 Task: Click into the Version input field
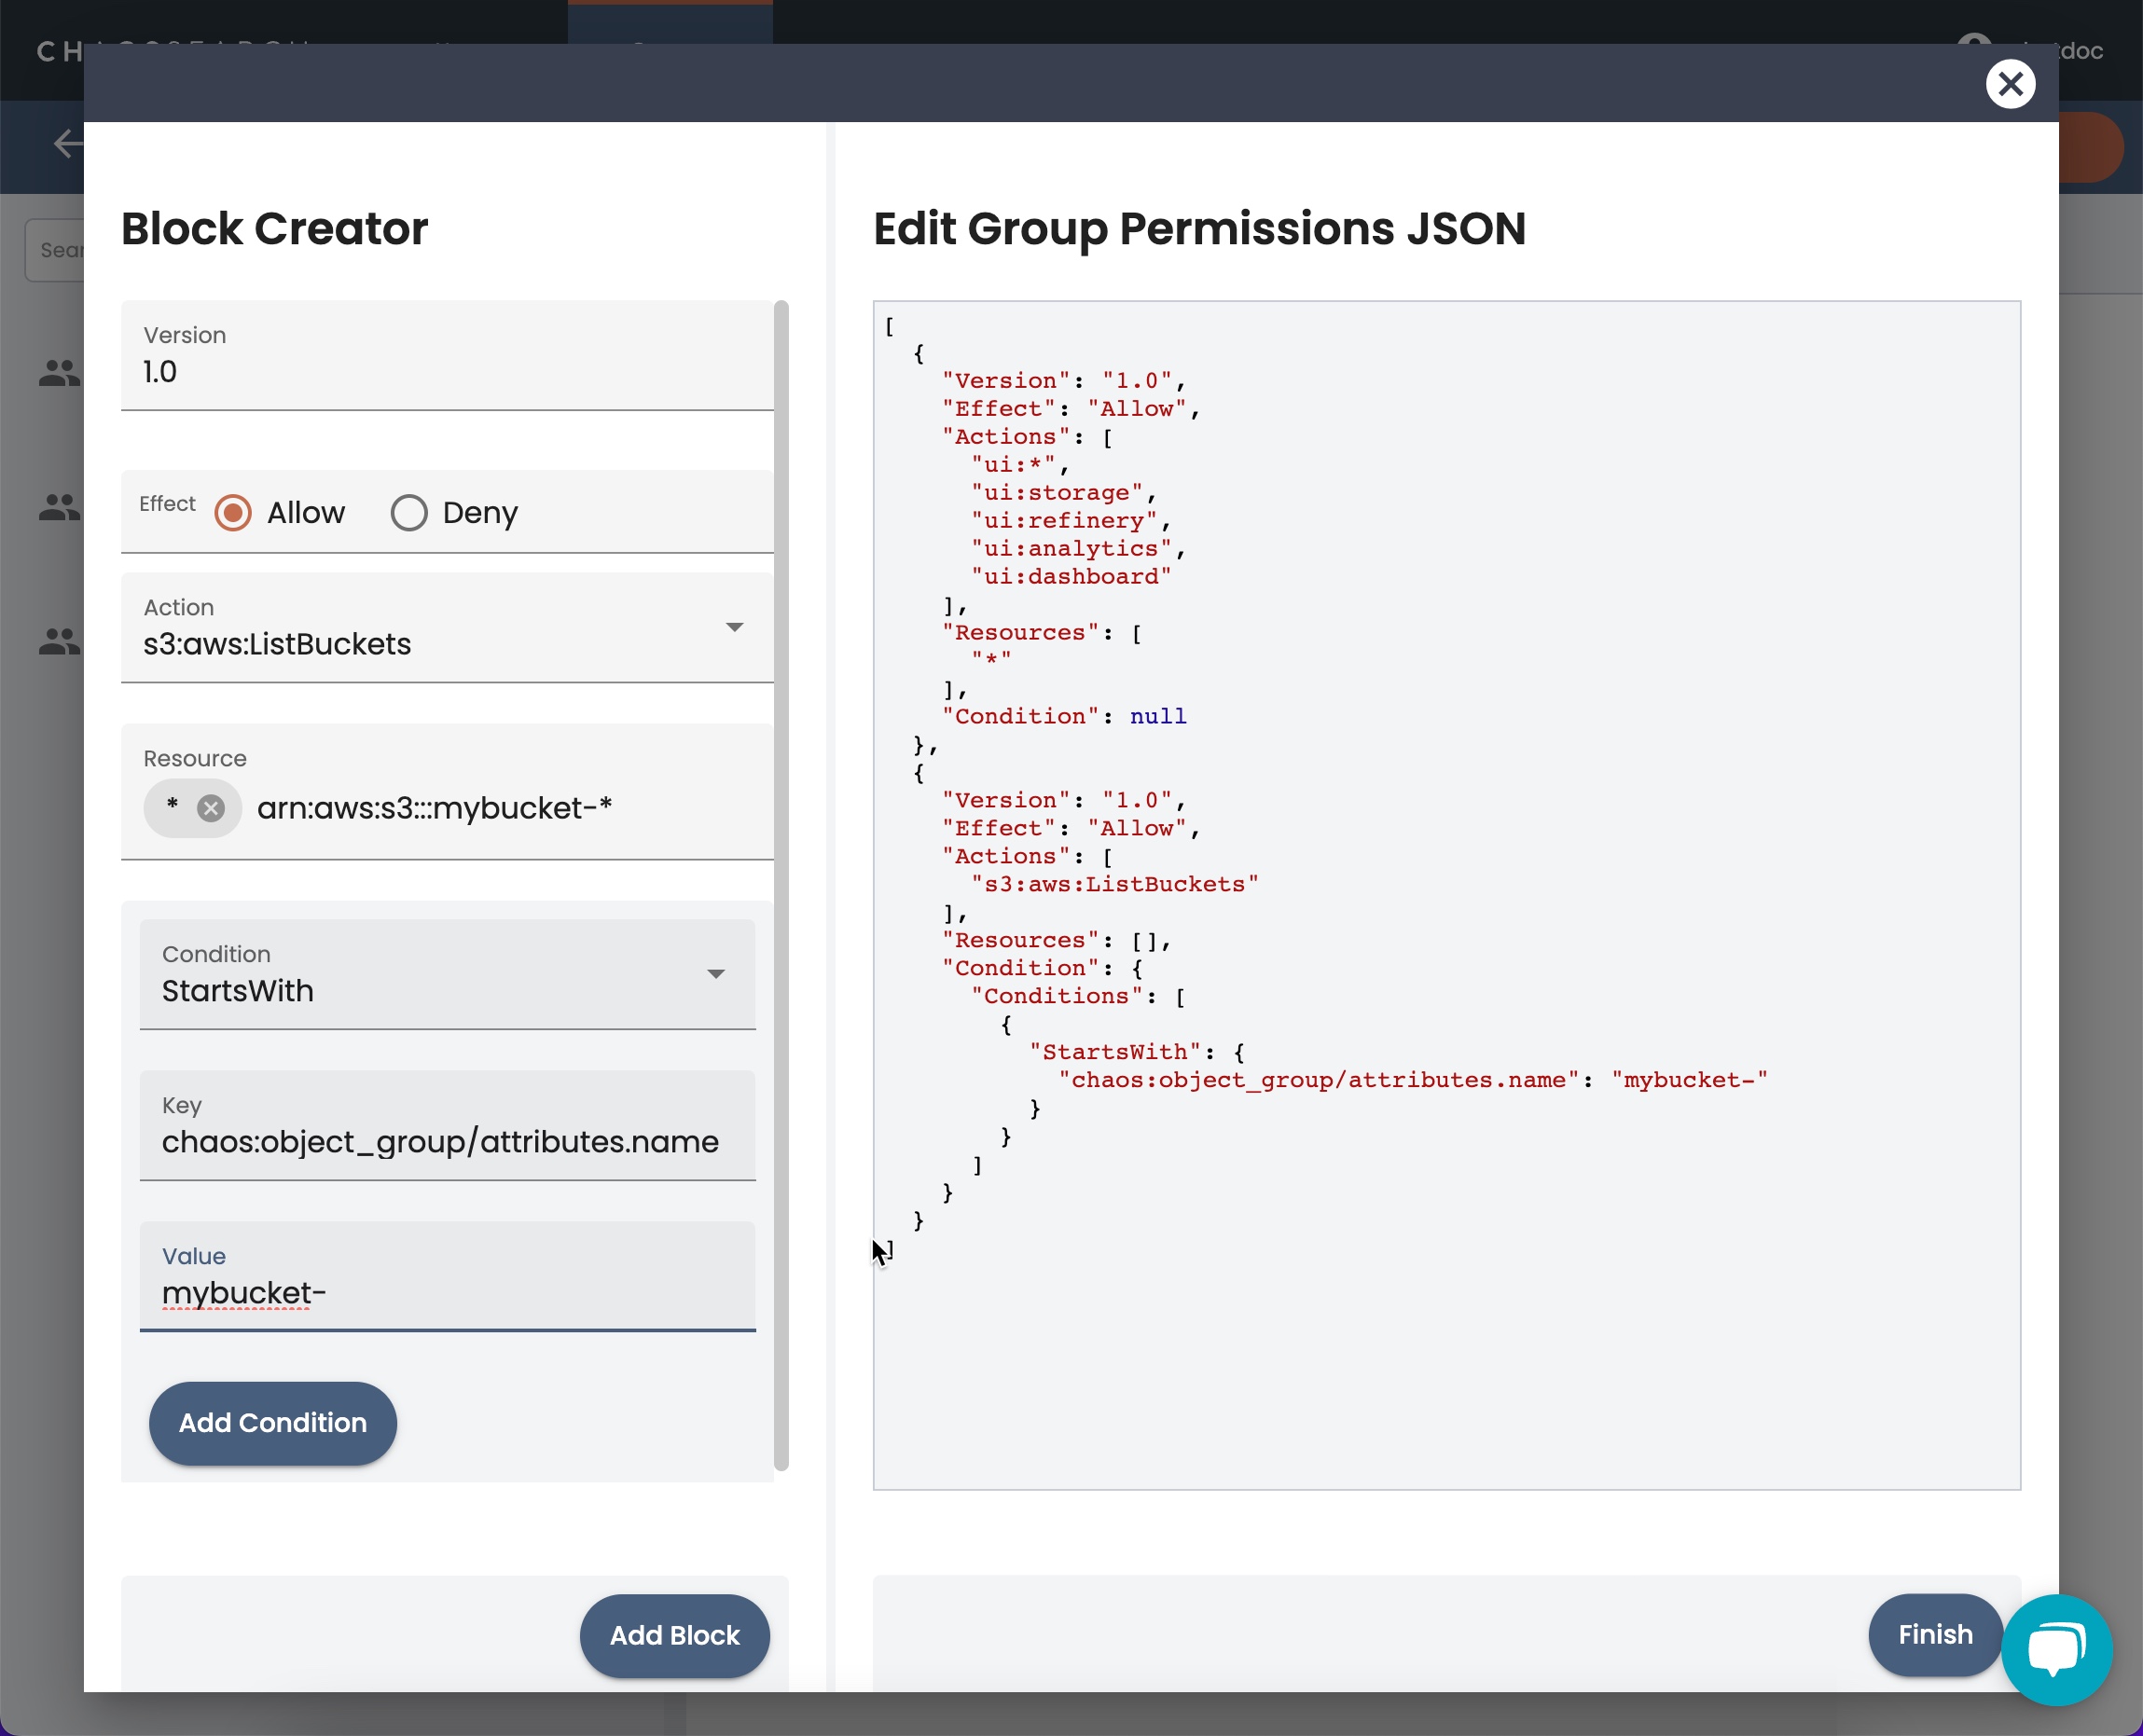tap(446, 372)
